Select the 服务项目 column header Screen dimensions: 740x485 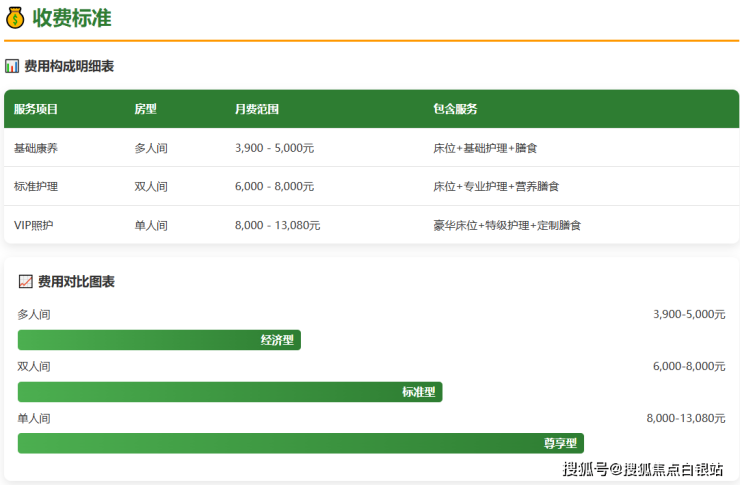(36, 109)
